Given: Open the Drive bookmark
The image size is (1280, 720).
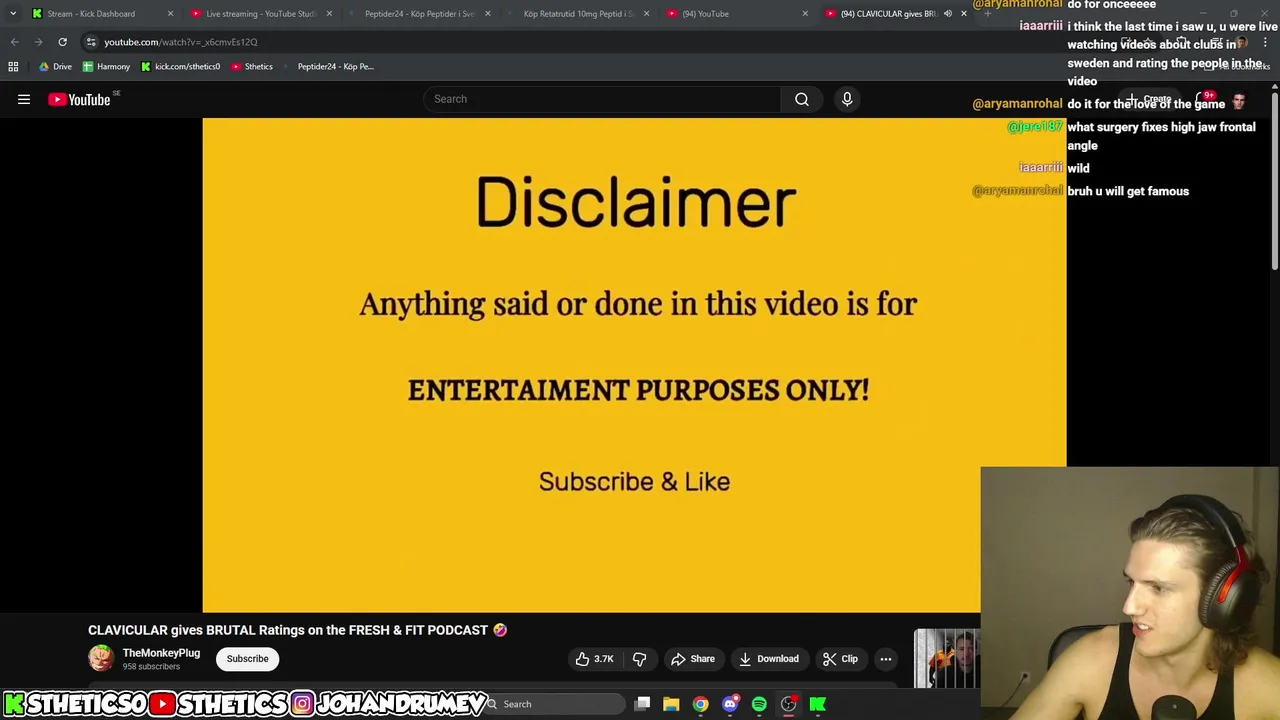Looking at the screenshot, I should click(55, 67).
